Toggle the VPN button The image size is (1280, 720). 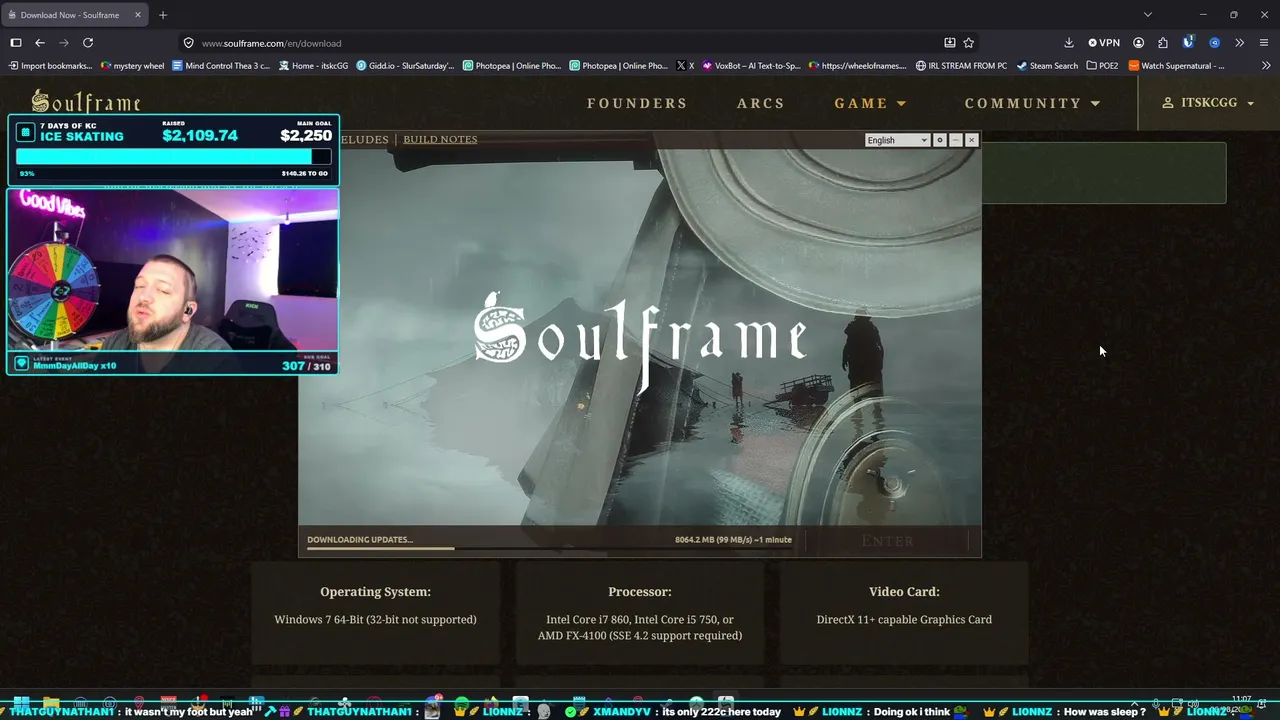pos(1104,43)
